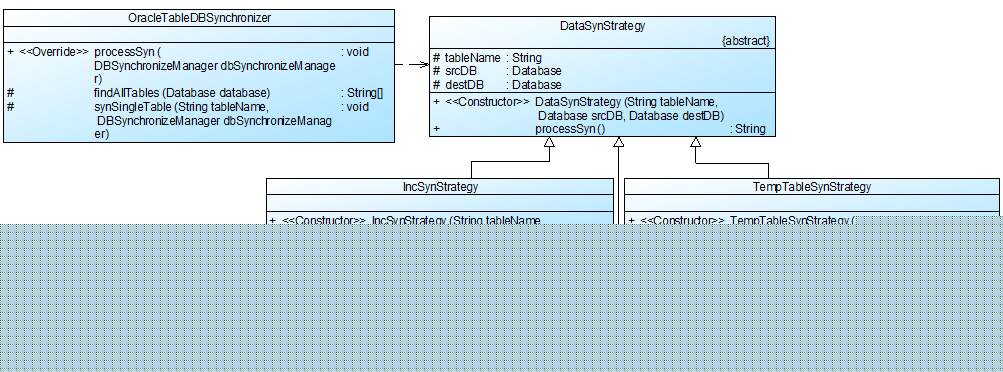Select the TempTableSynStrategy class title

[812, 187]
